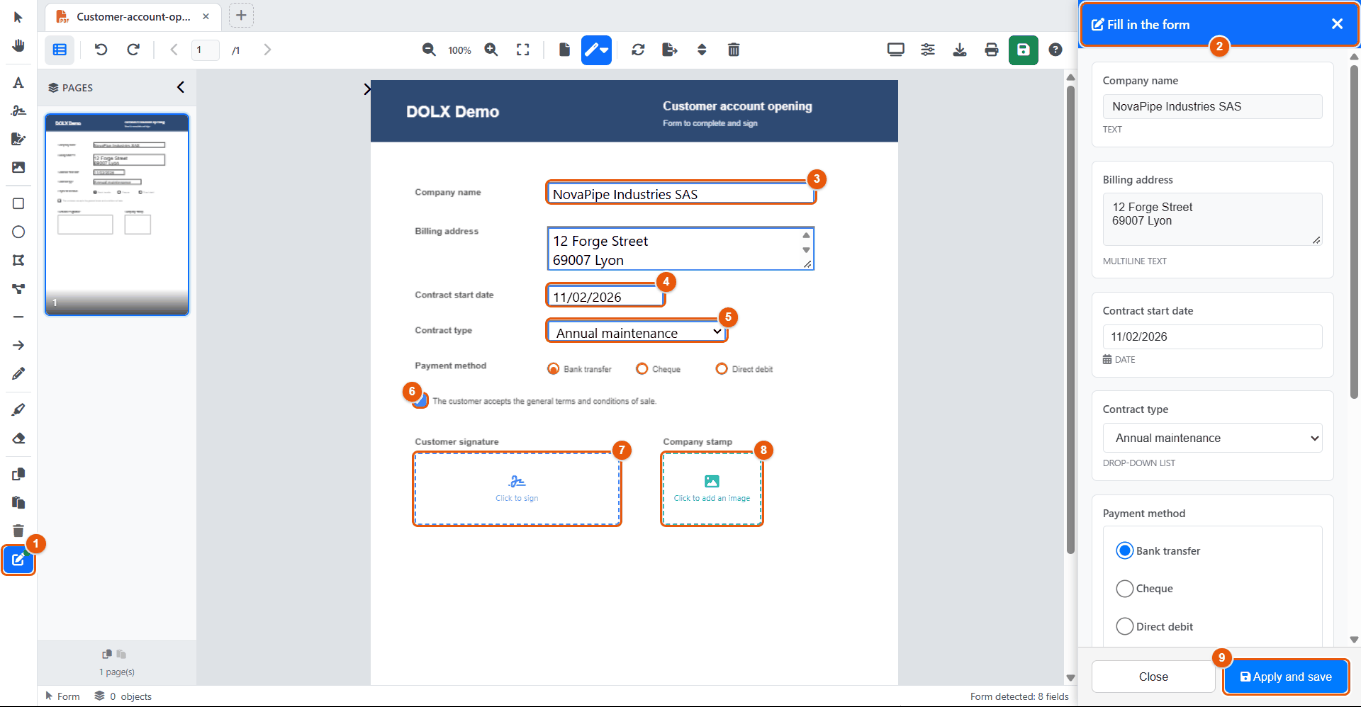Click the extract page icon in top toolbar
This screenshot has width=1361, height=707.
point(670,50)
